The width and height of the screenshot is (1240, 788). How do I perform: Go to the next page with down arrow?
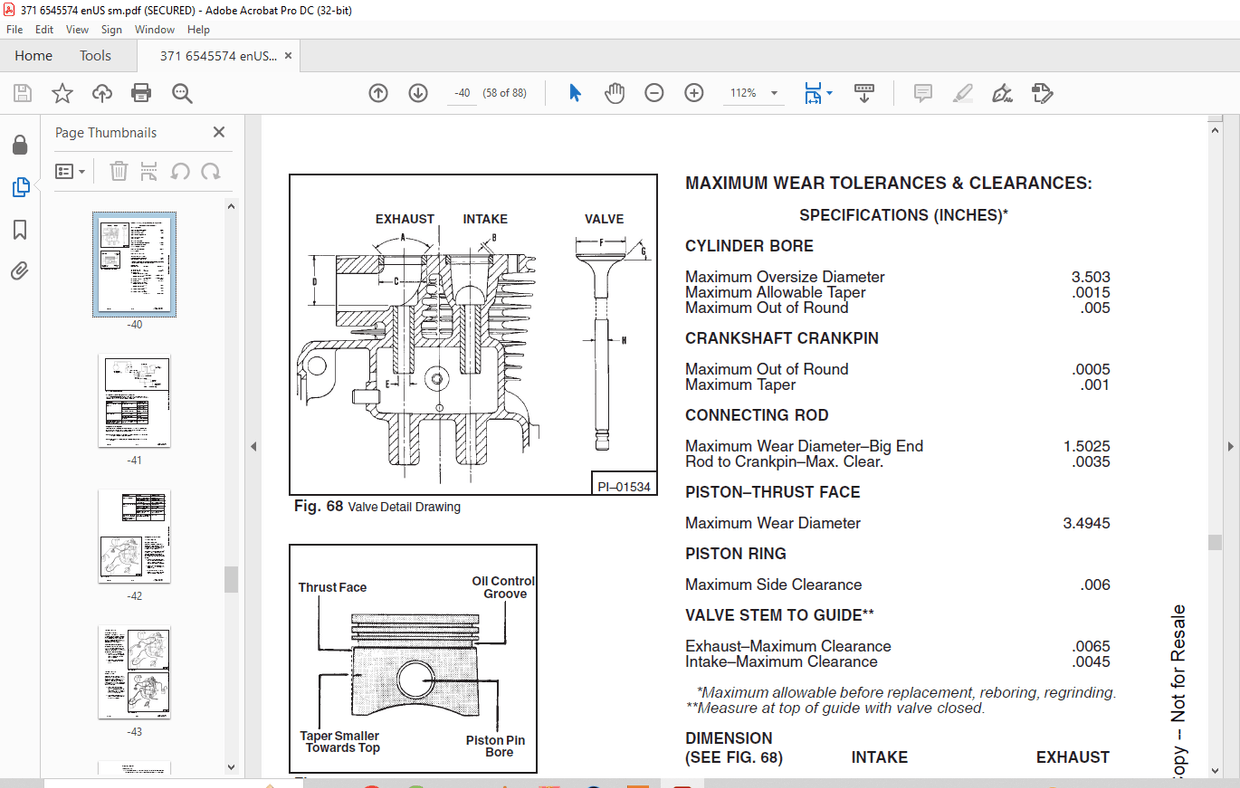tap(417, 92)
